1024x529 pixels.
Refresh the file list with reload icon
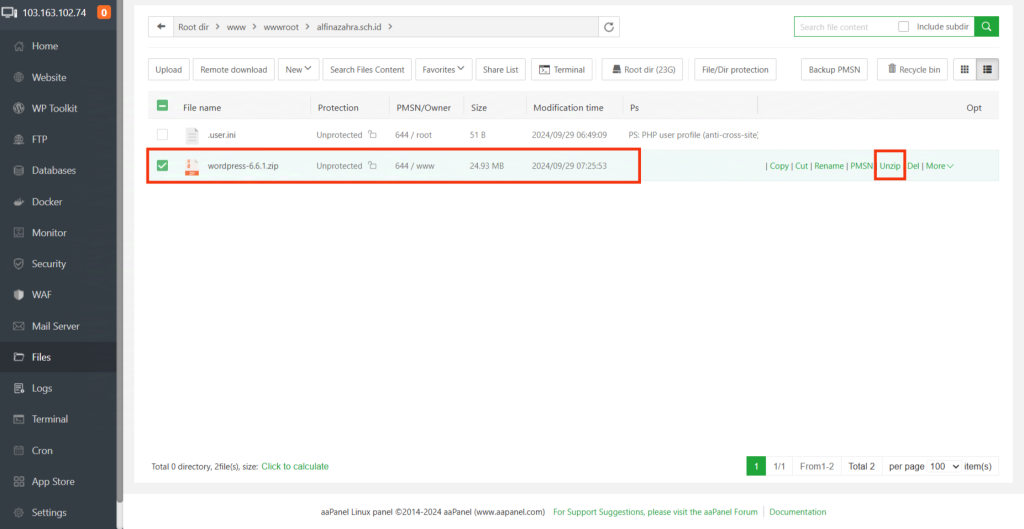pyautogui.click(x=609, y=27)
